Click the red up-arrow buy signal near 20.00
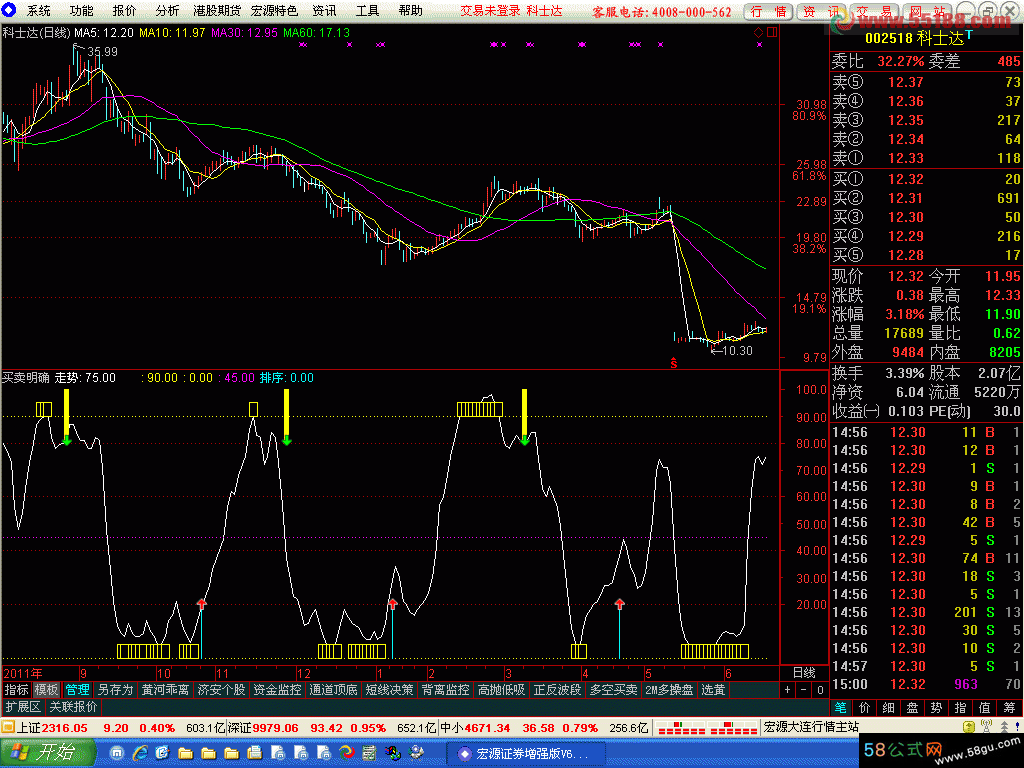 coord(201,604)
